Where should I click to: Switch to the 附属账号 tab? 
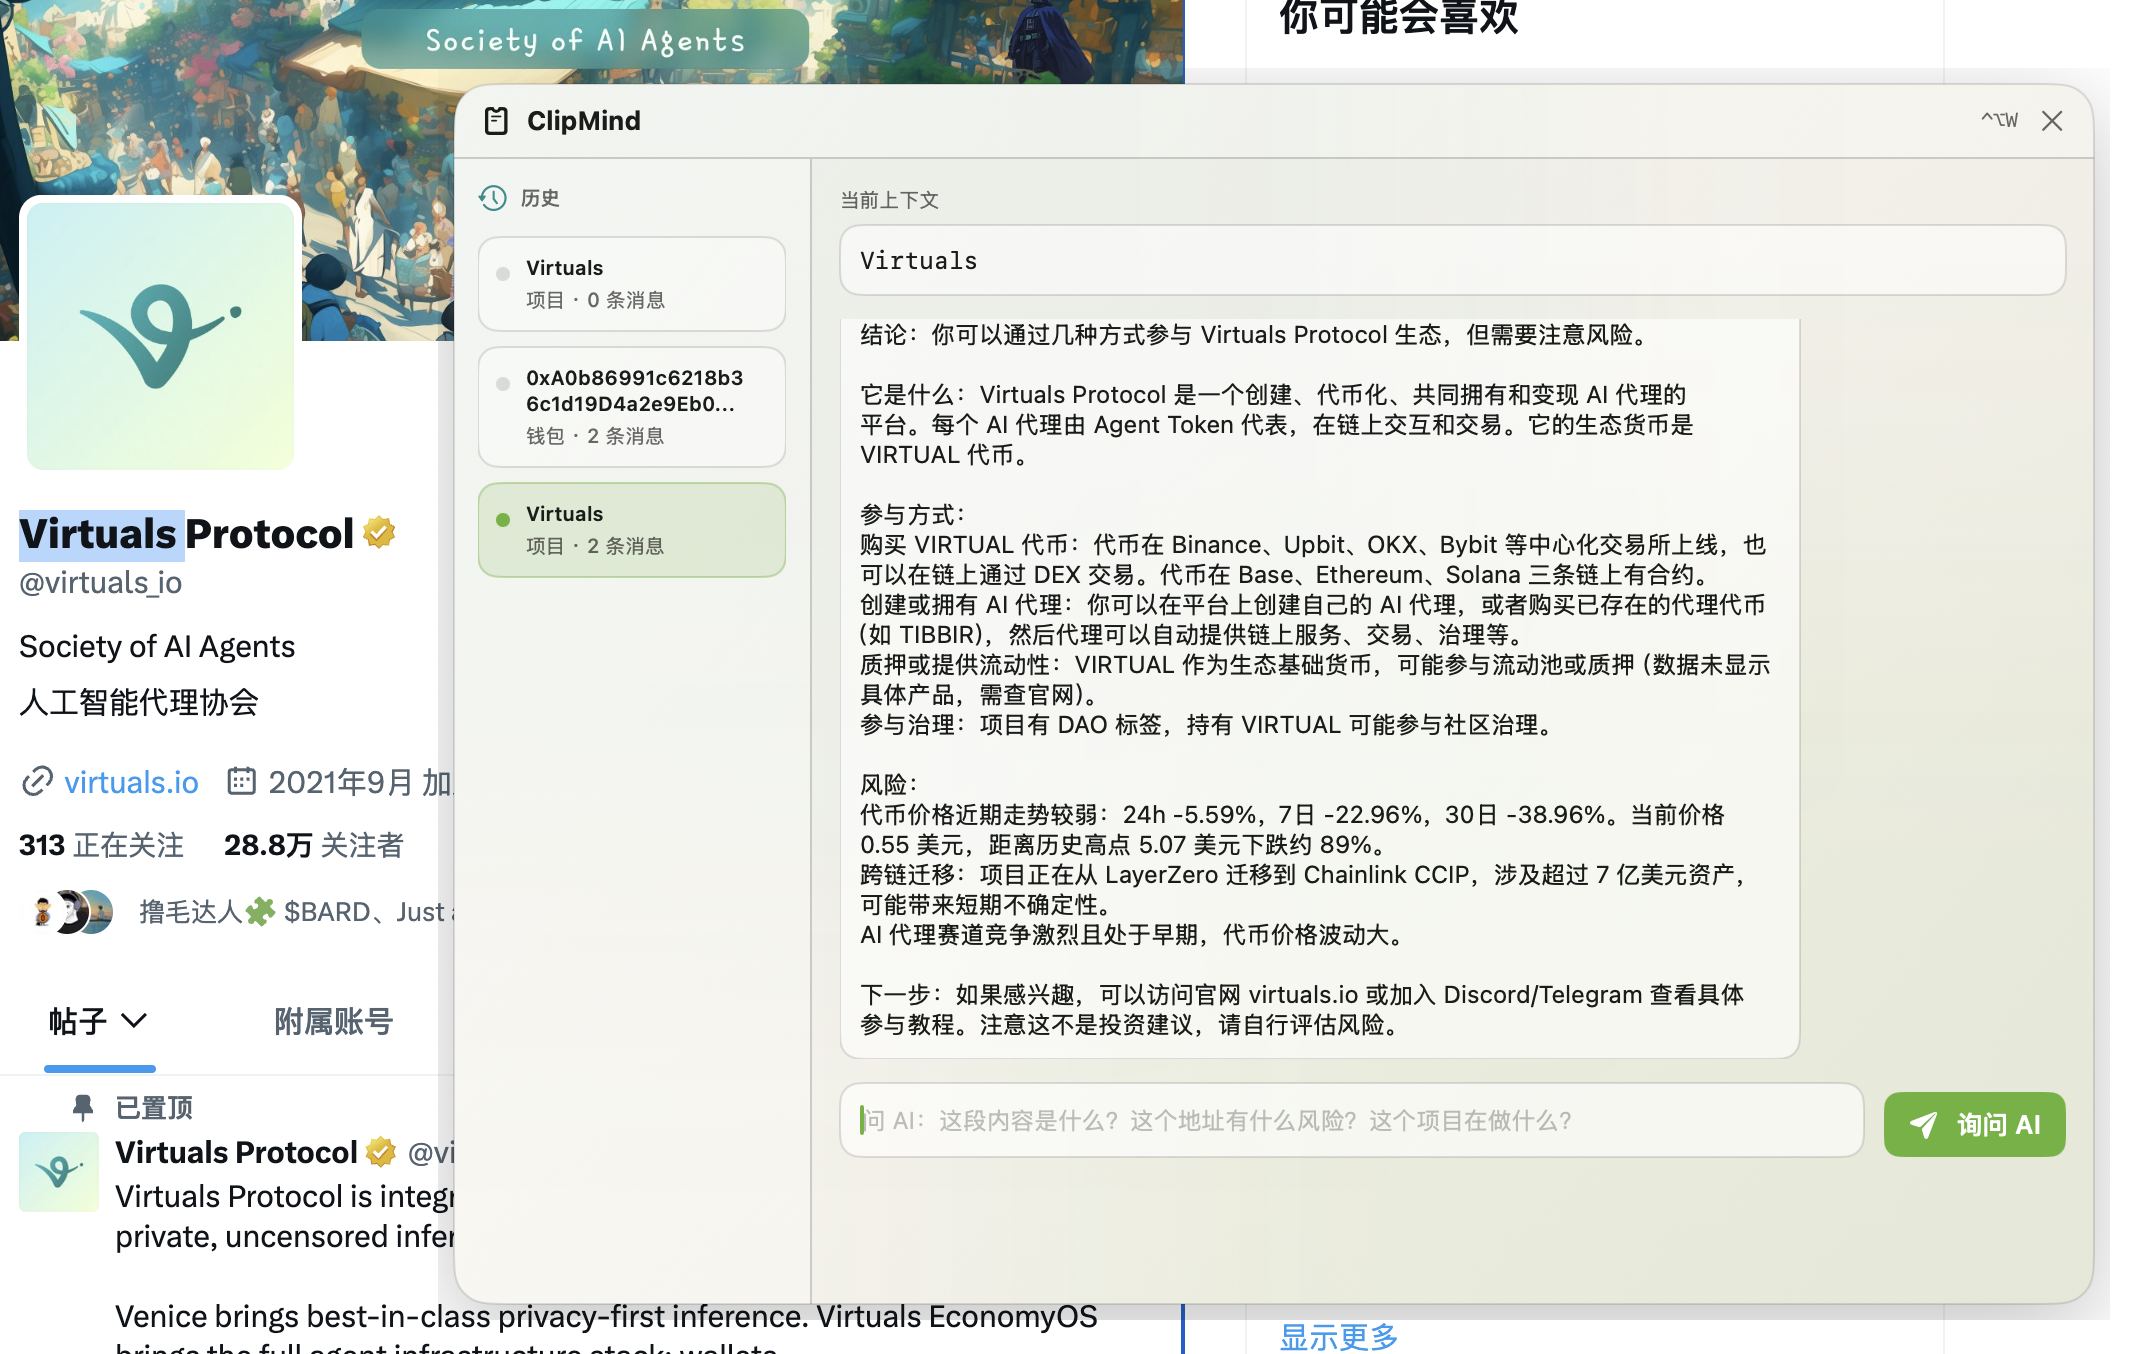(x=334, y=1021)
